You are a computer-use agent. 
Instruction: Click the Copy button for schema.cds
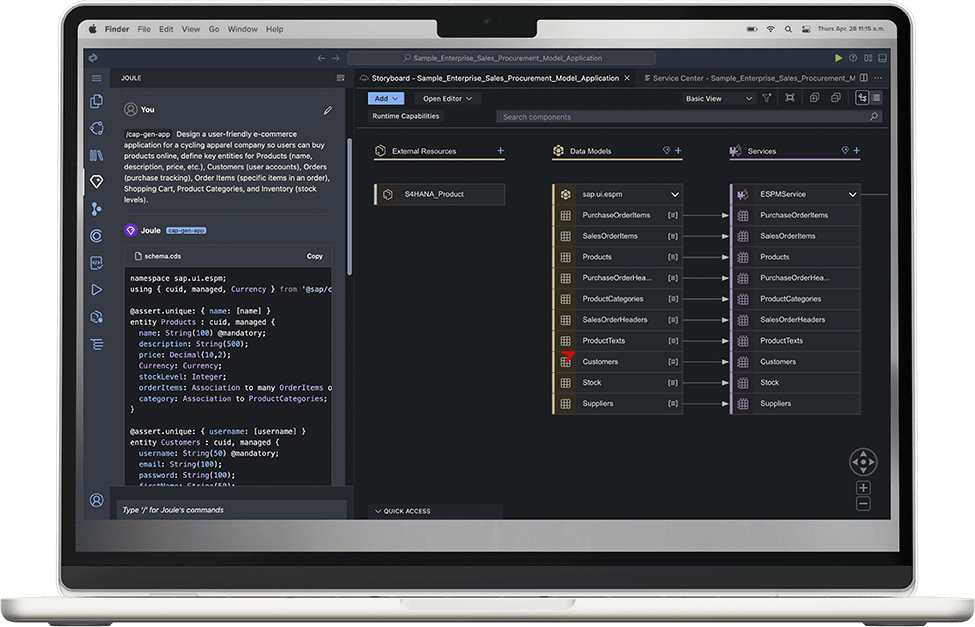coord(314,256)
